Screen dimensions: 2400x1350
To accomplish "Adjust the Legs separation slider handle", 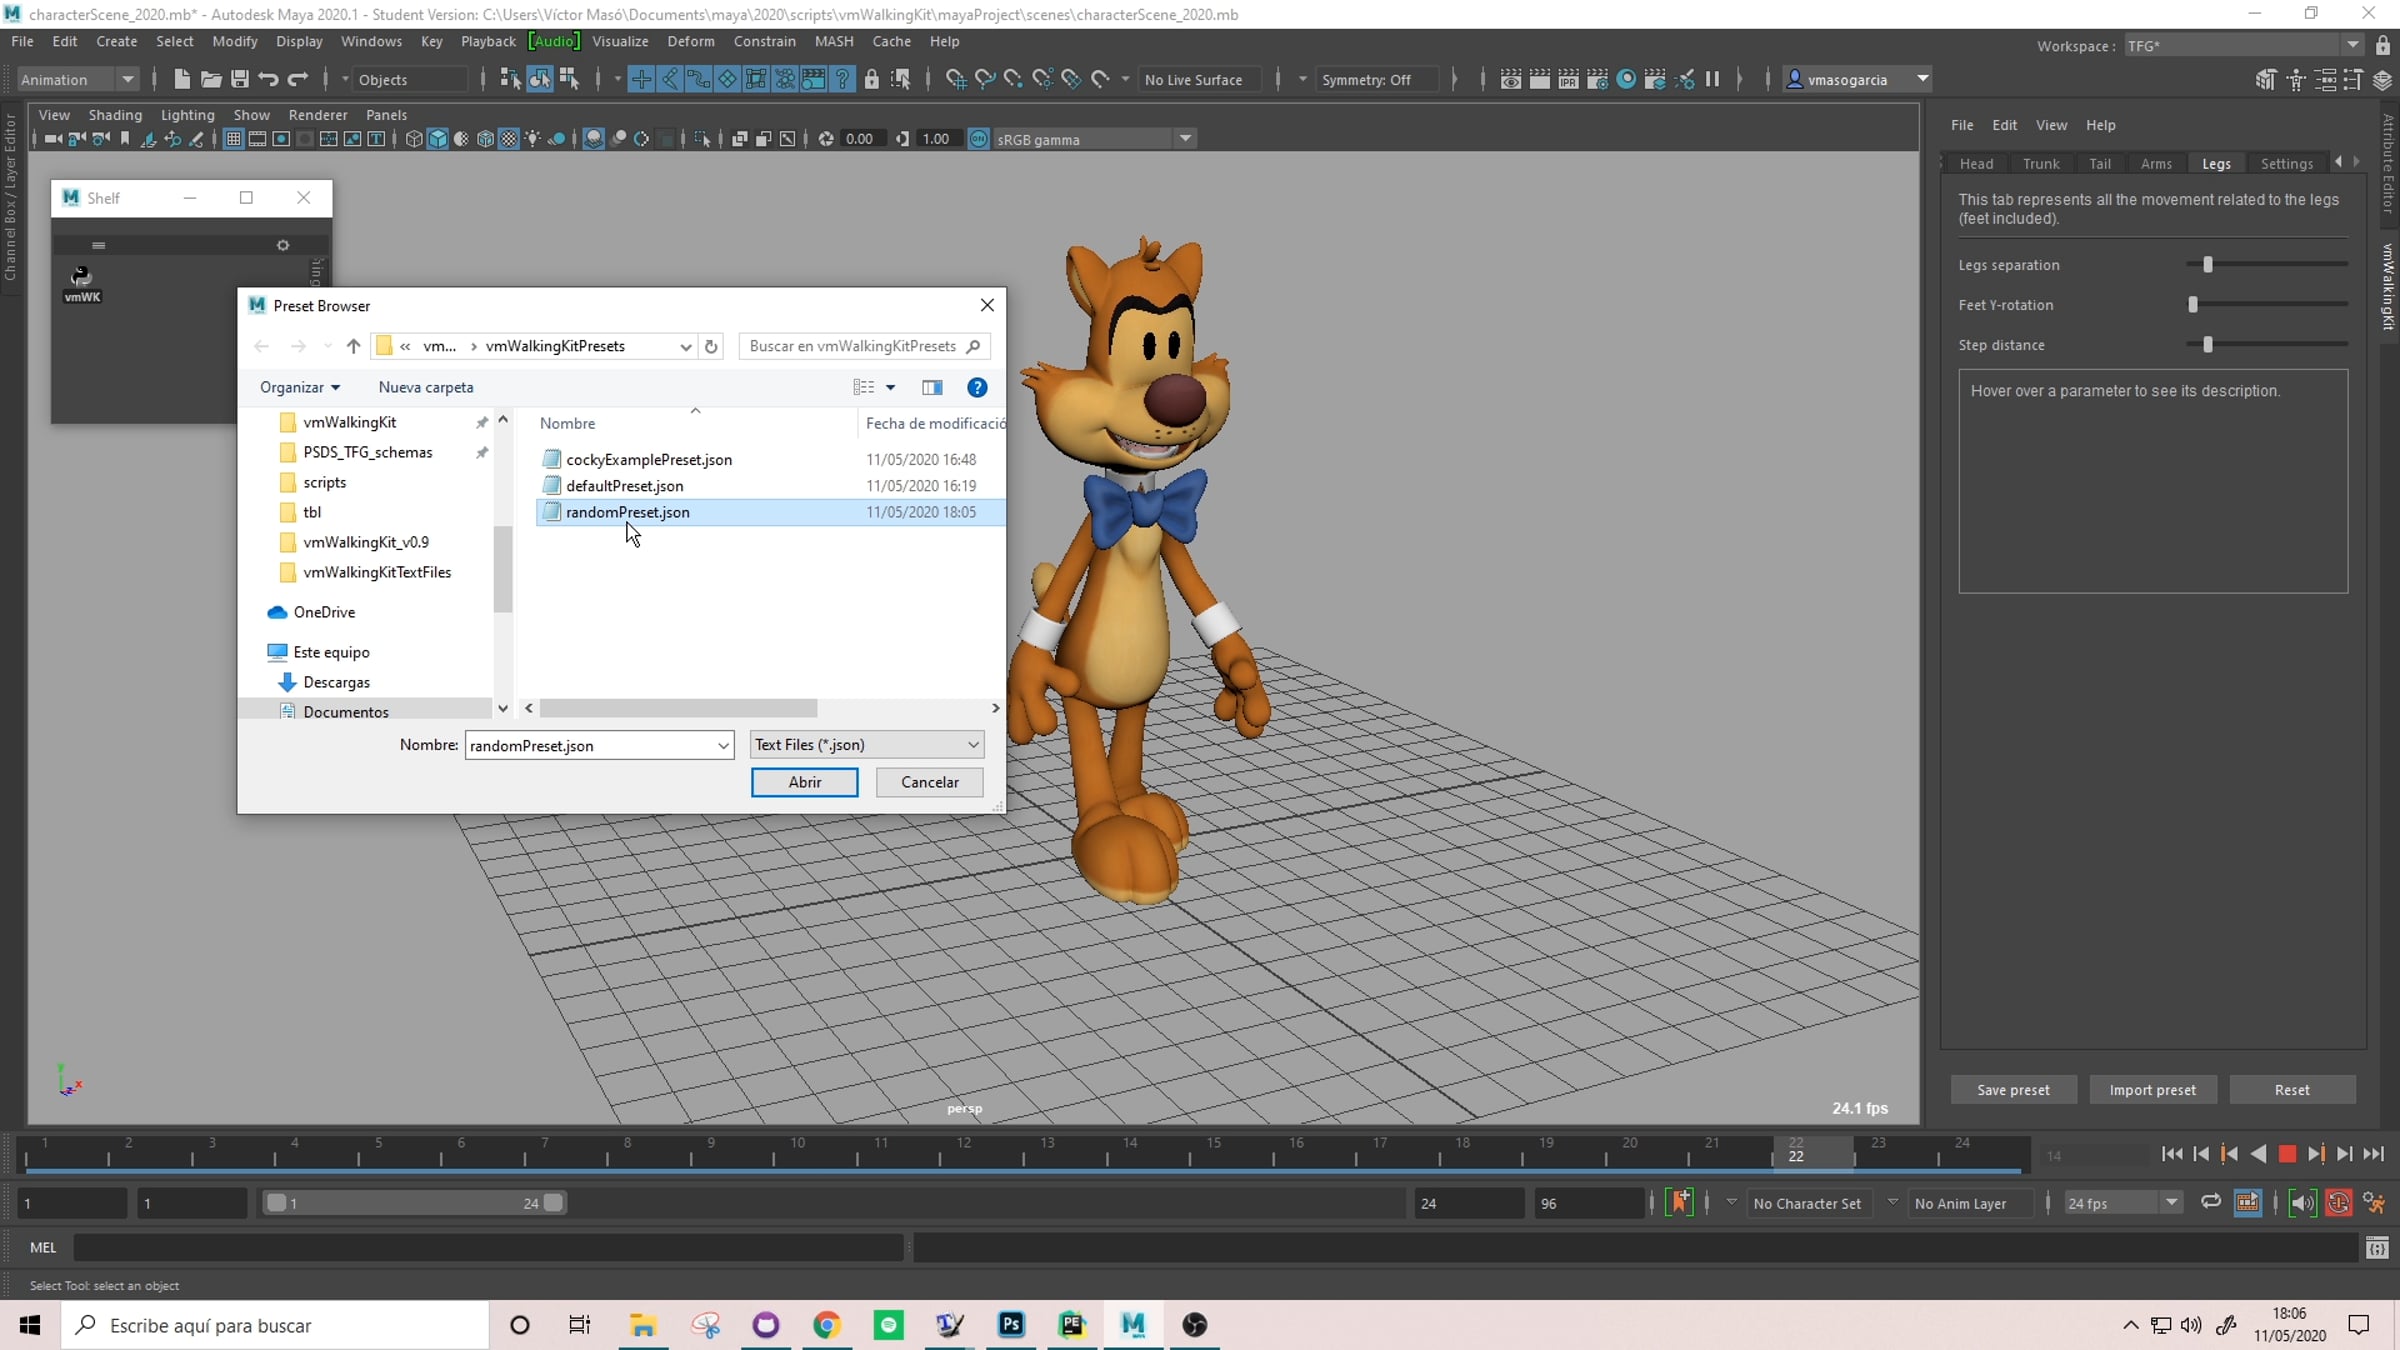I will click(x=2207, y=264).
